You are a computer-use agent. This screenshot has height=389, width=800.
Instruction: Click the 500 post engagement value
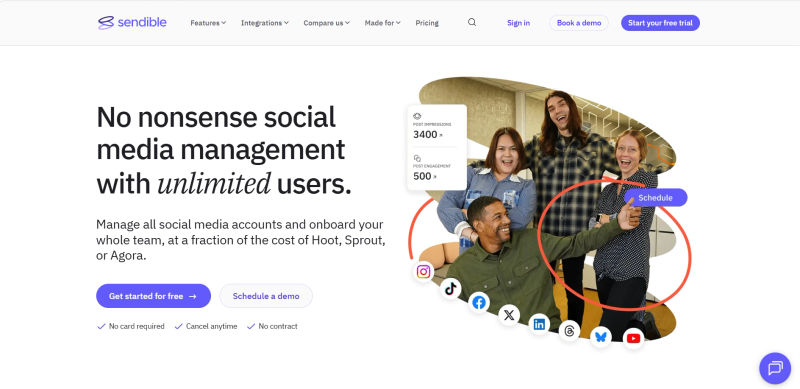(422, 176)
